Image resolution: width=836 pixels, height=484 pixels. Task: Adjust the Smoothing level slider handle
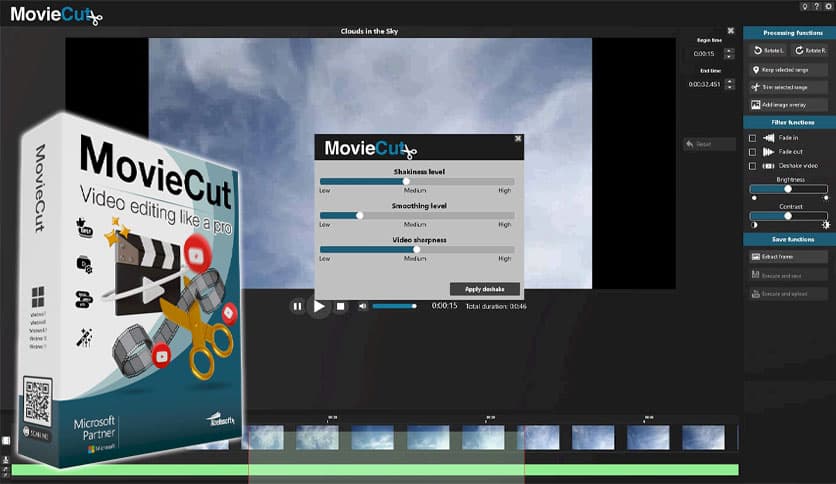coord(360,215)
